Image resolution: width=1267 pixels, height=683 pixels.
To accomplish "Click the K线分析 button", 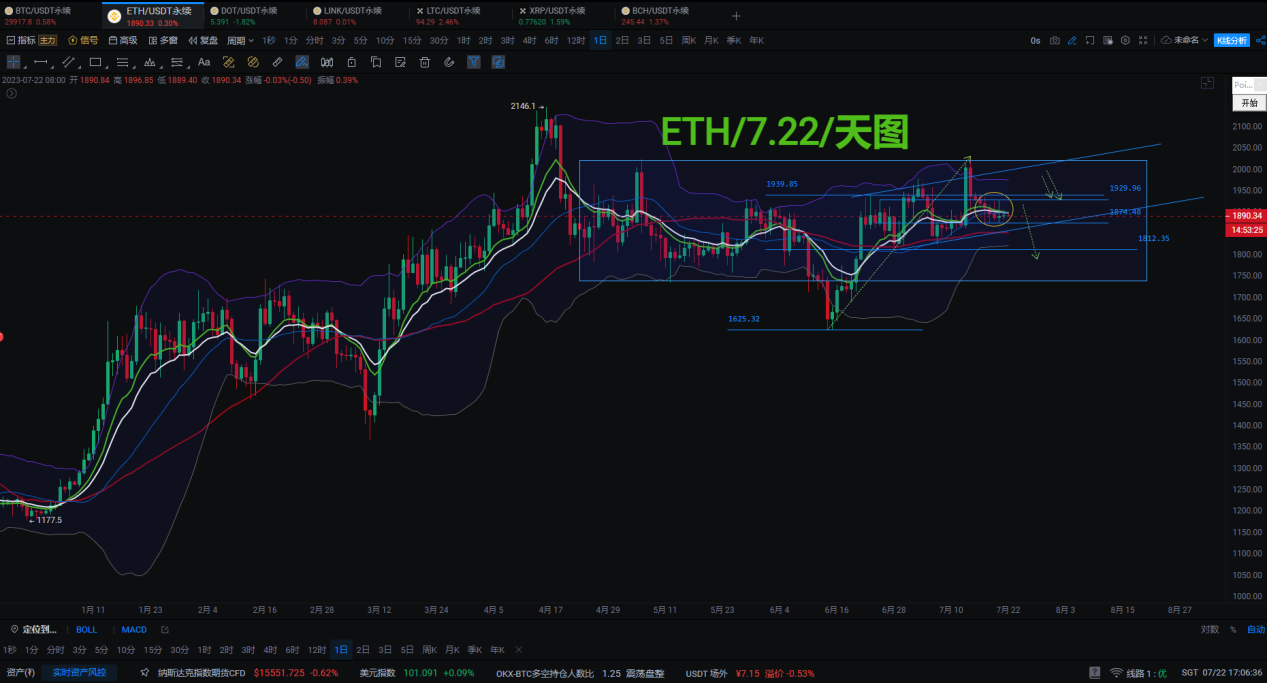I will point(1232,40).
